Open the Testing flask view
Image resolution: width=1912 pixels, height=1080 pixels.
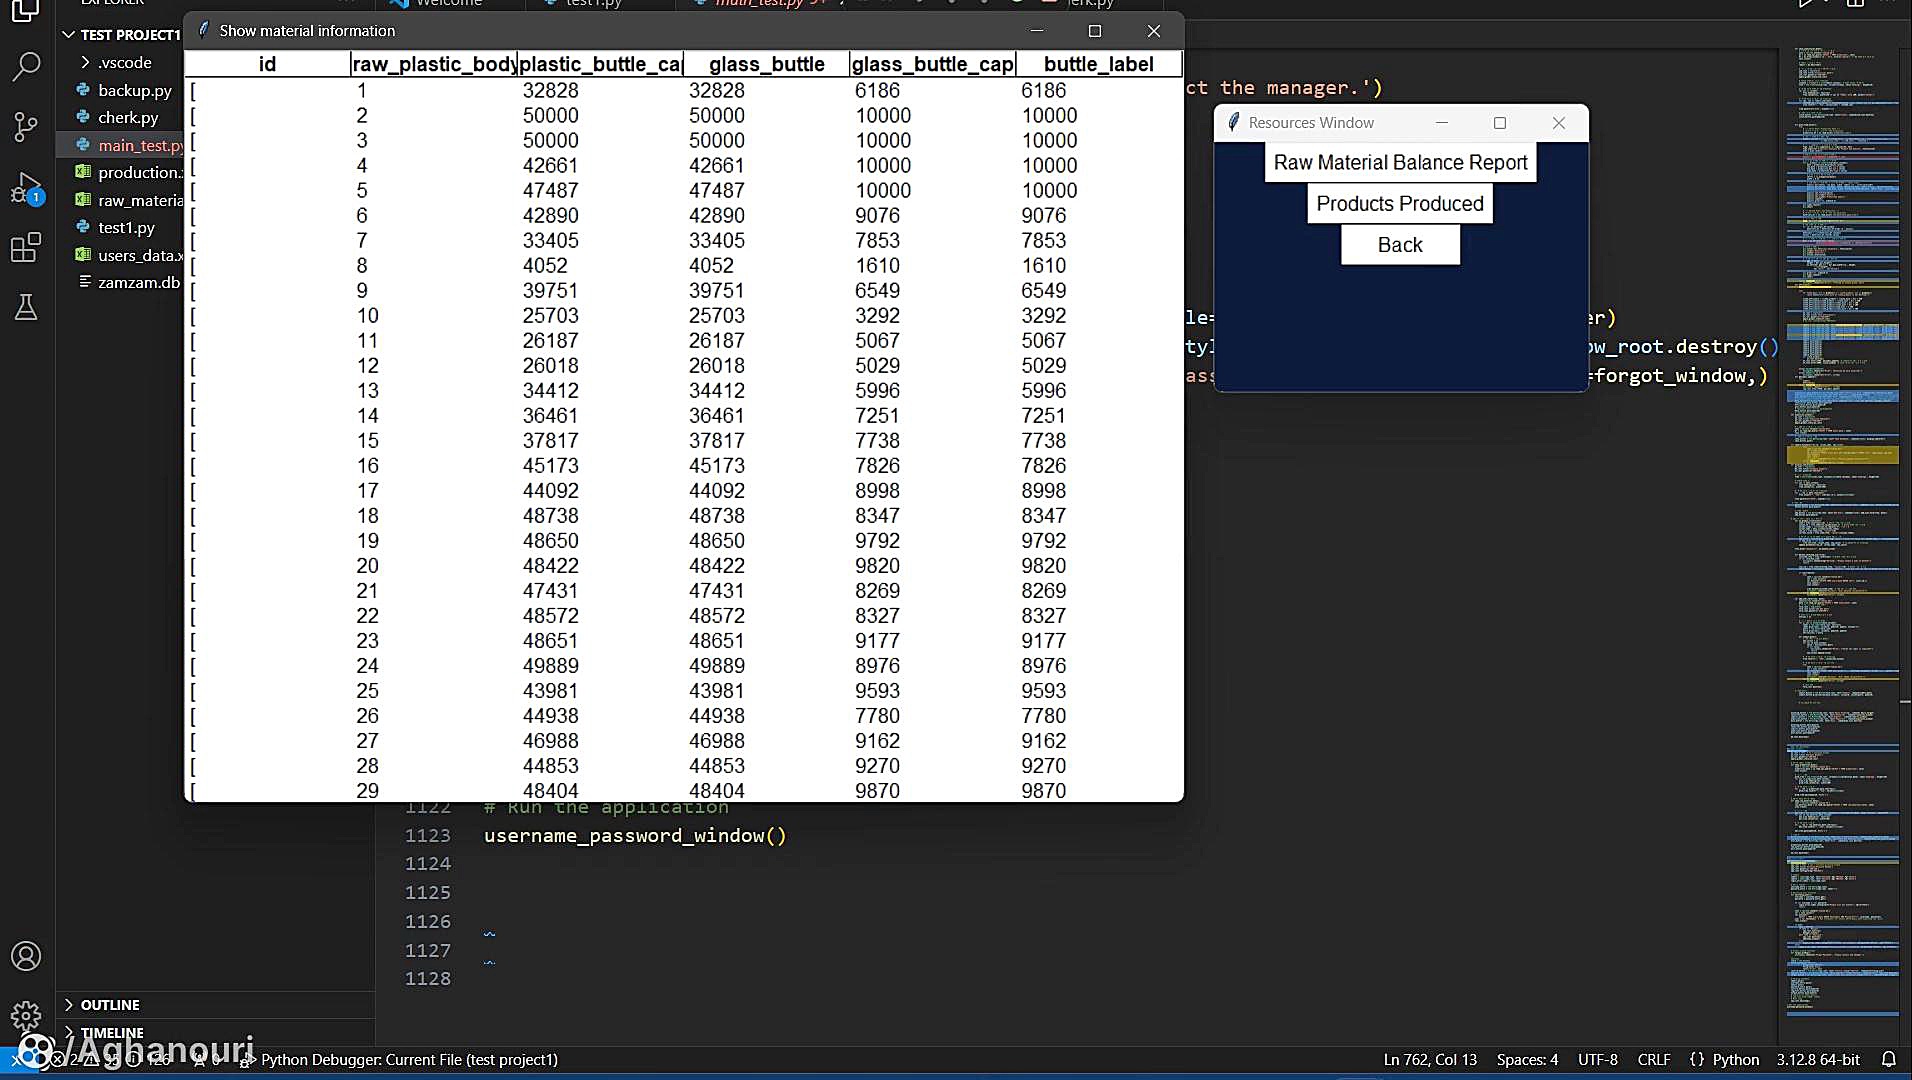pos(26,307)
